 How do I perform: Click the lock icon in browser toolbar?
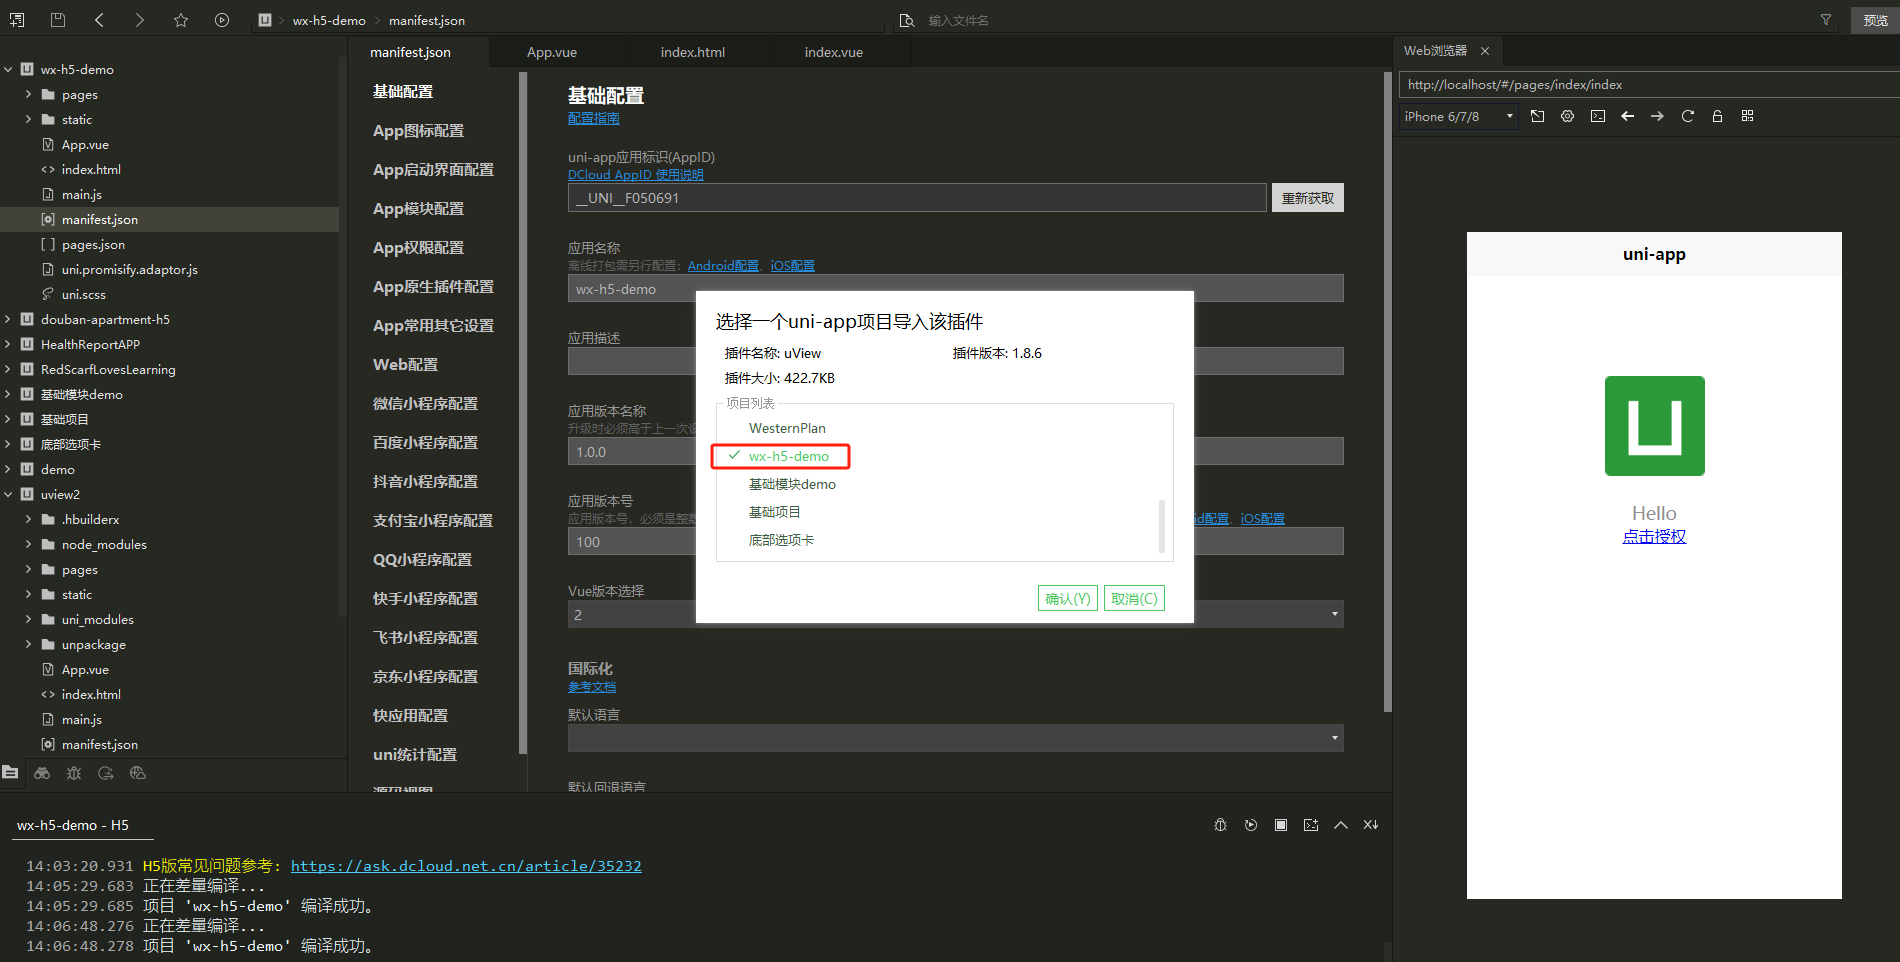point(1718,116)
